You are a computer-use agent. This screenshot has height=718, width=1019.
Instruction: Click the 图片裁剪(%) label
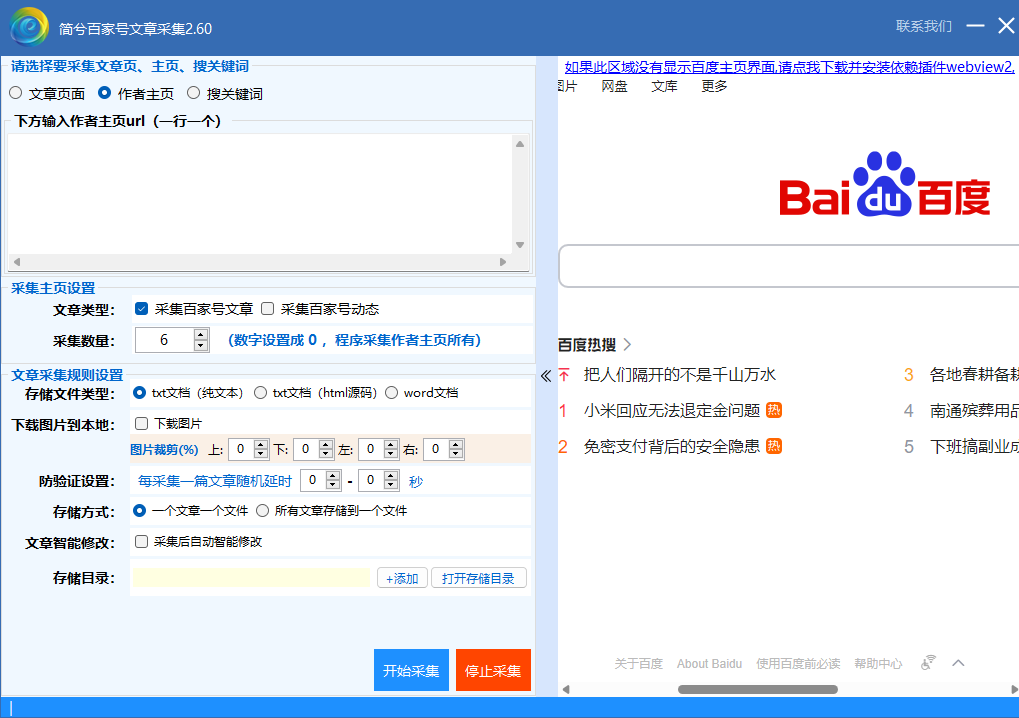[164, 450]
